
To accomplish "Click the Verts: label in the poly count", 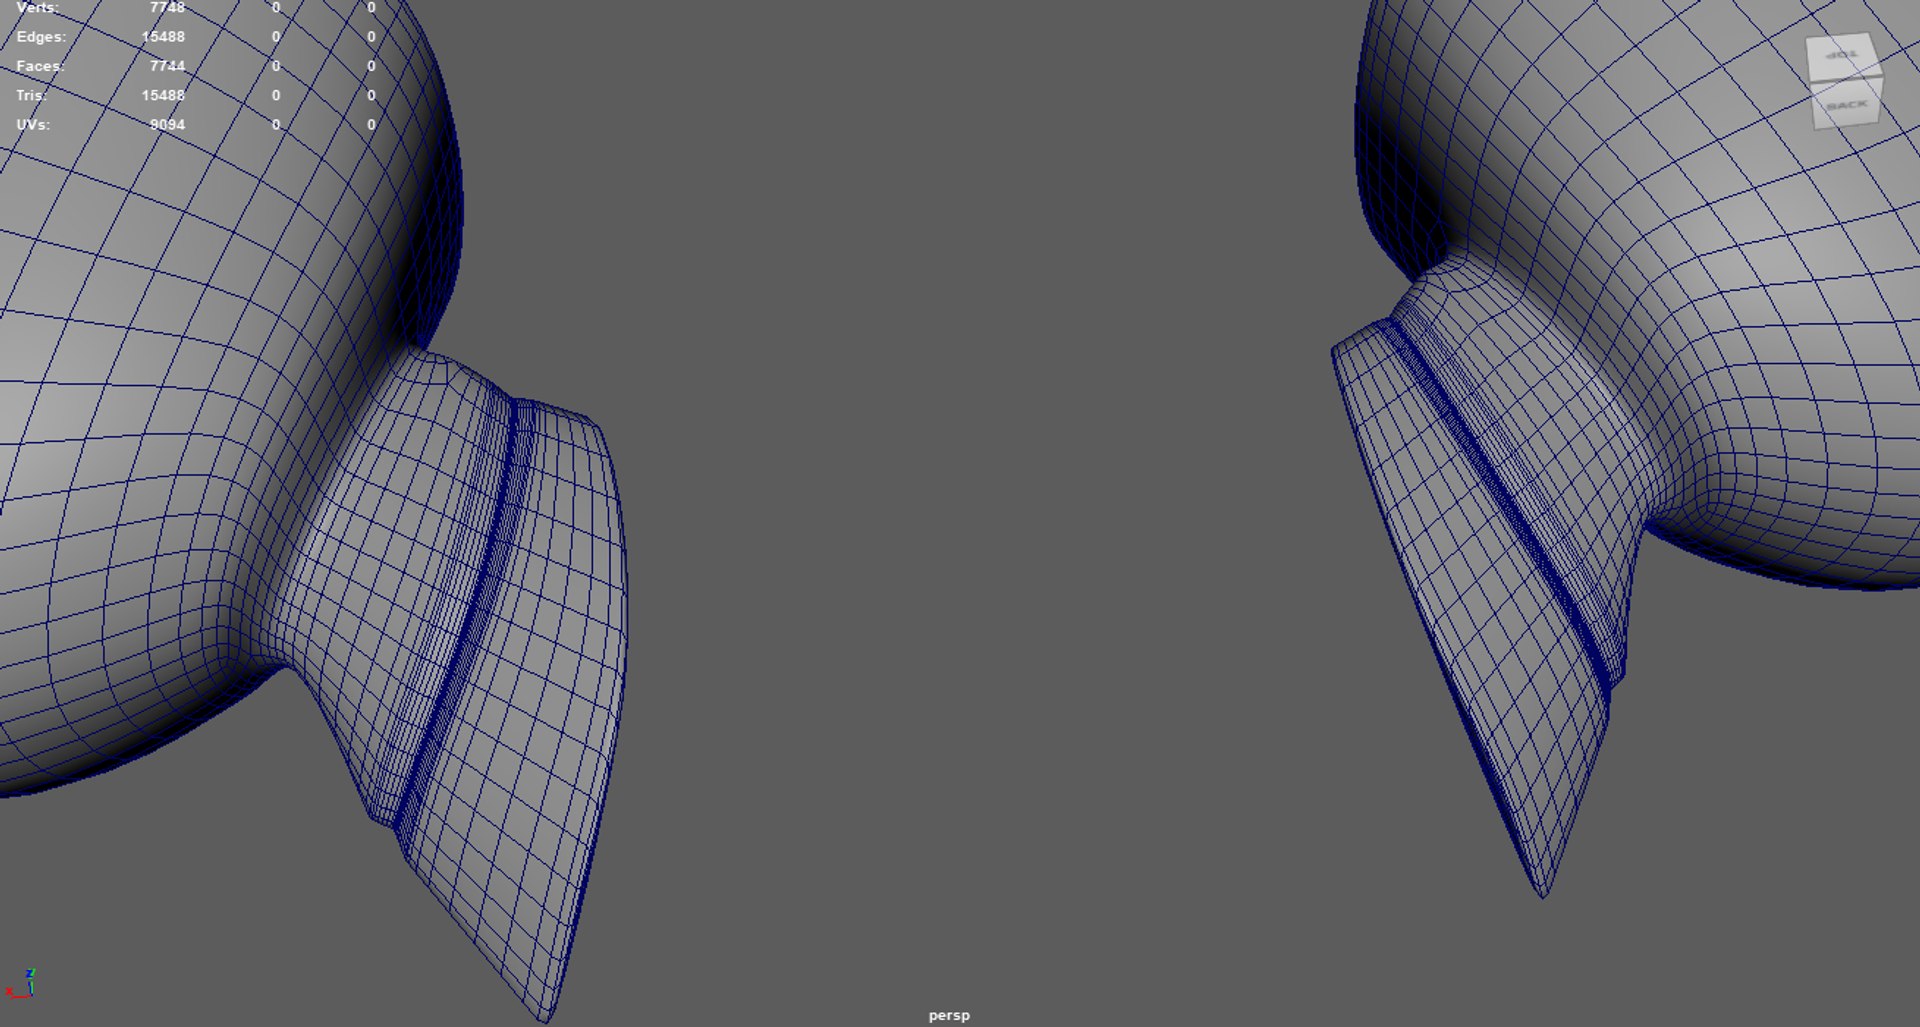I will coord(38,7).
